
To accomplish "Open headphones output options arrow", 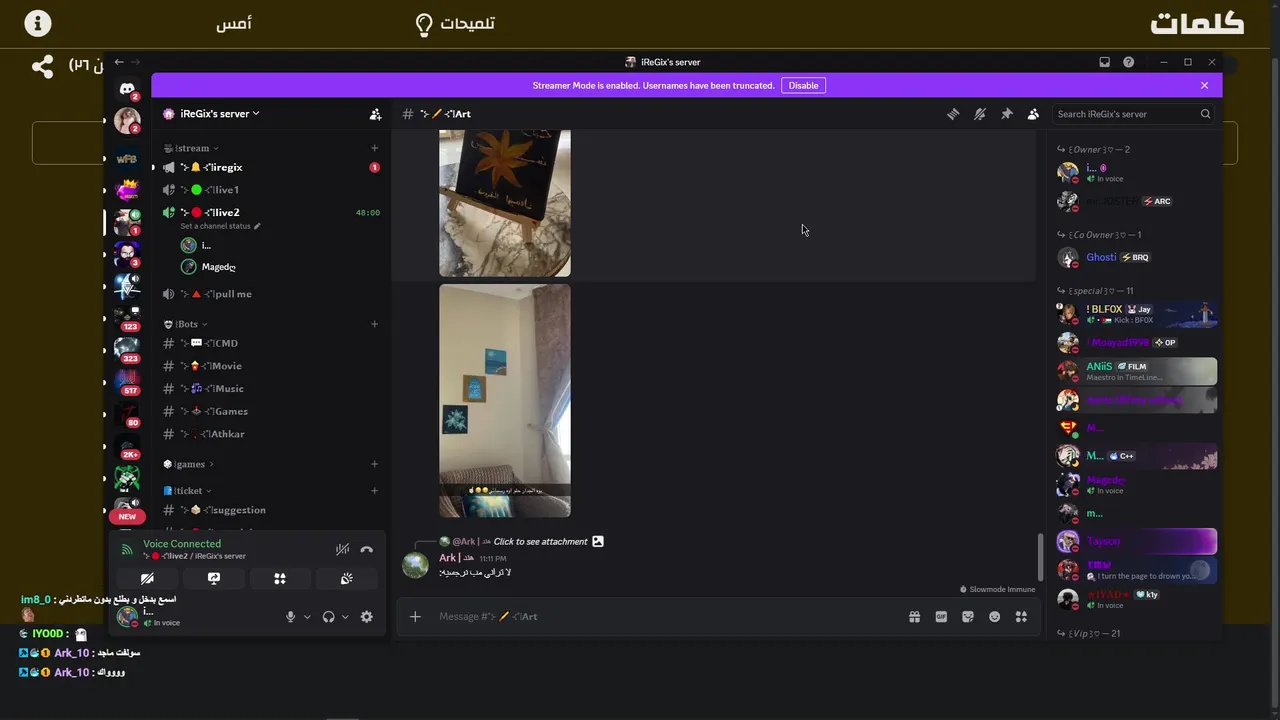I will tap(345, 617).
